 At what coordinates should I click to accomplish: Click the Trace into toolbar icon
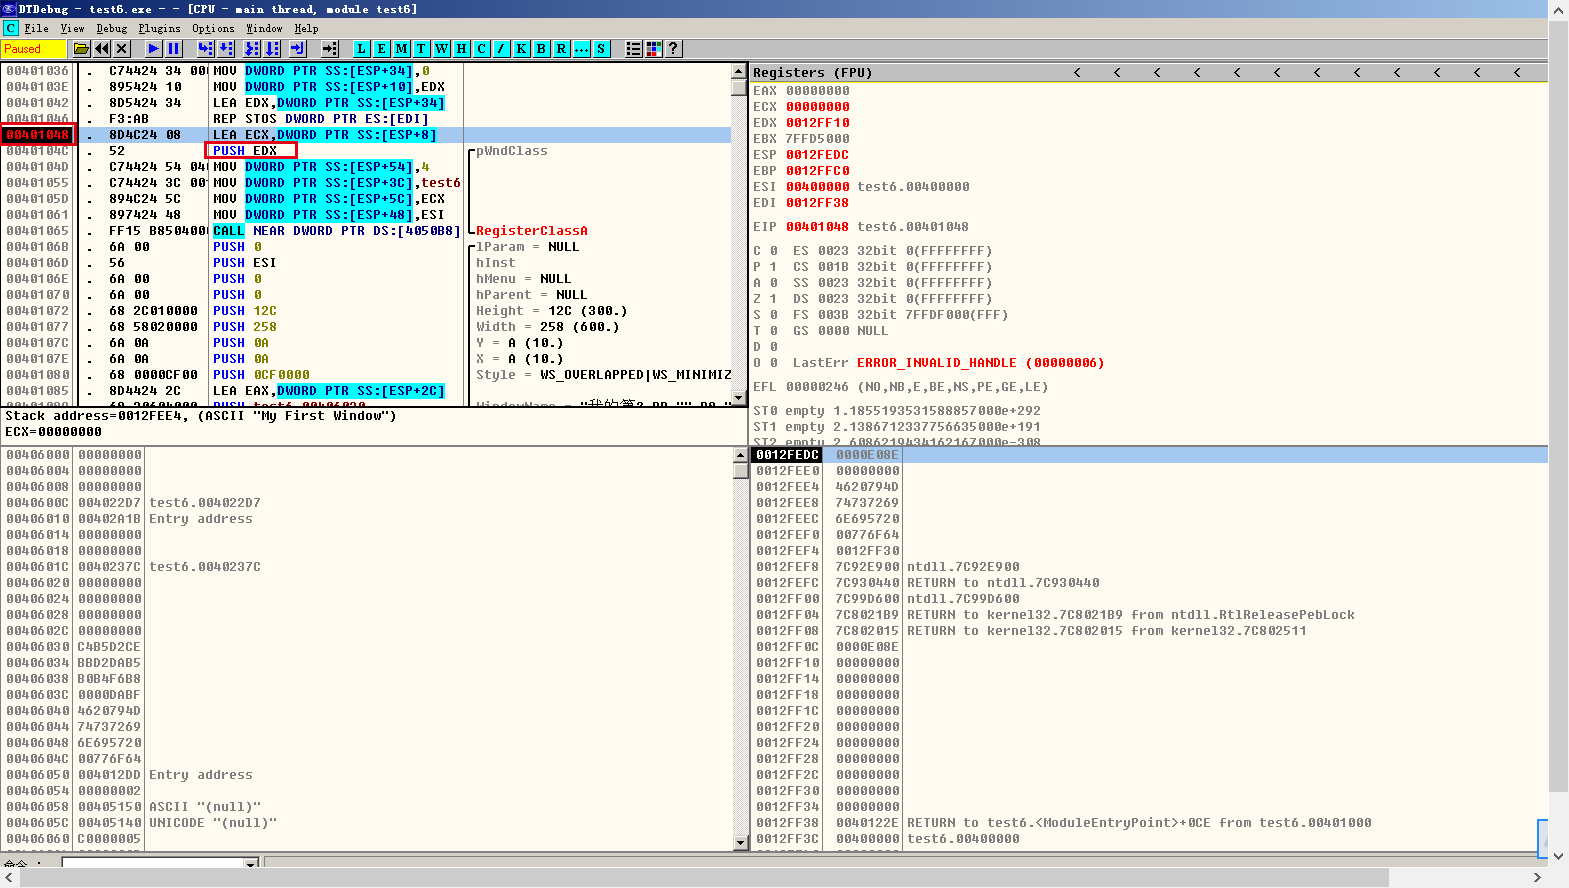point(251,48)
